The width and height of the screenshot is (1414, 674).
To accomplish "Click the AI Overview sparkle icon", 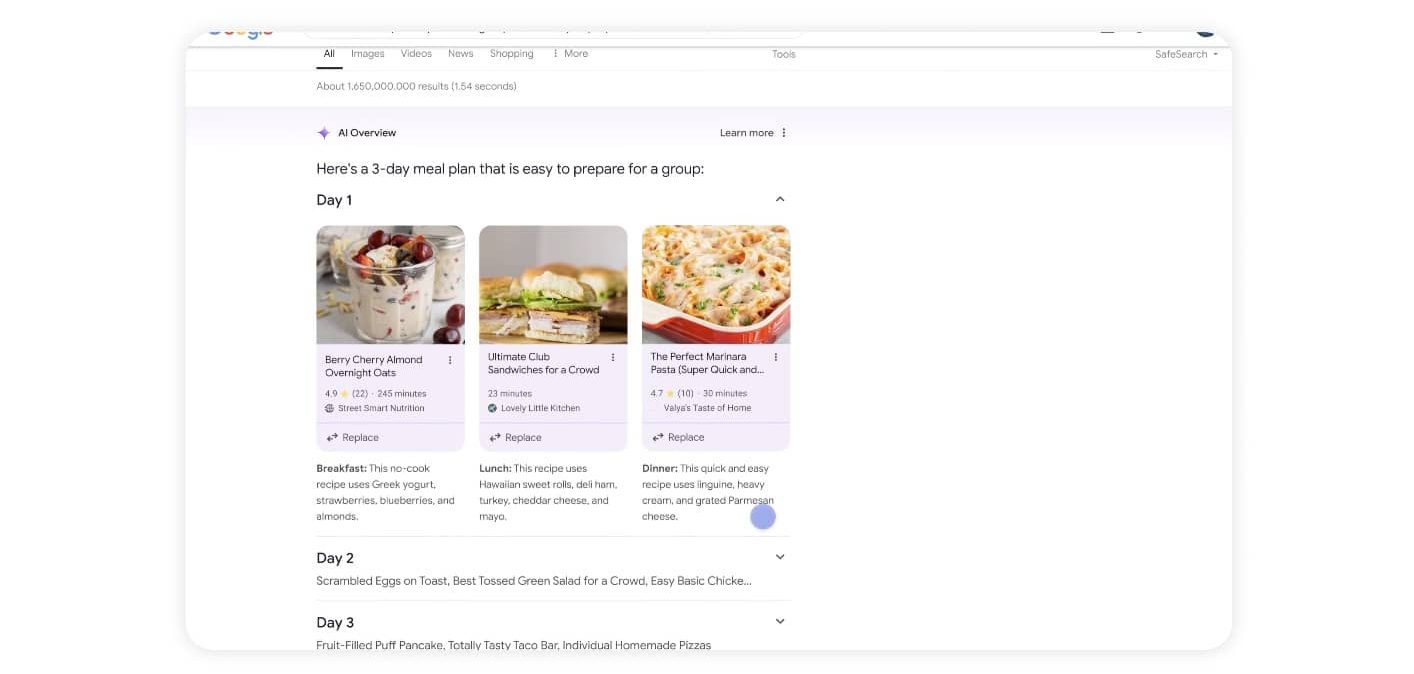I will [323, 133].
